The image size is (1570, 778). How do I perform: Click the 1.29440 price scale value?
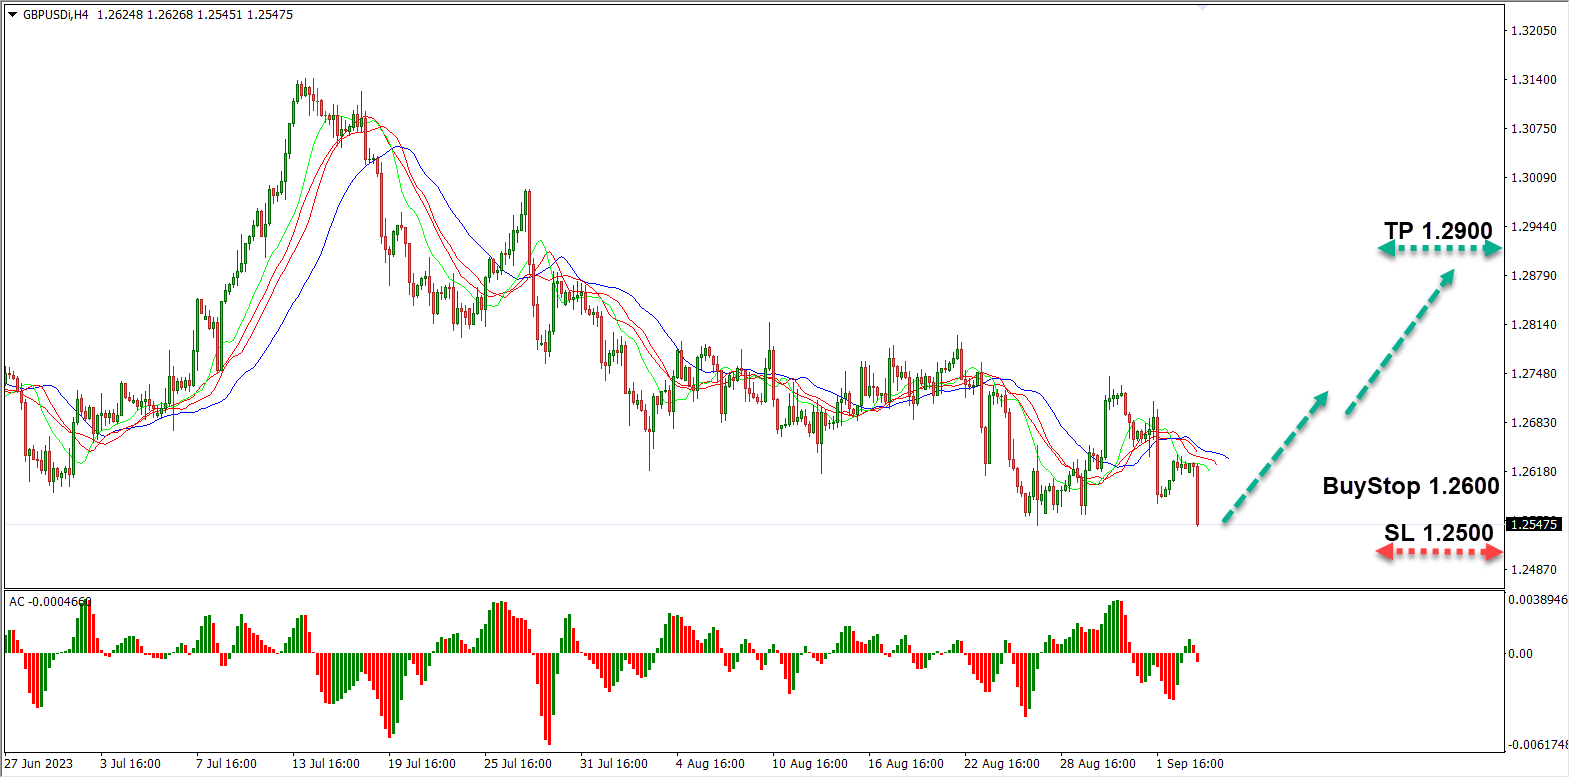[x=1533, y=227]
